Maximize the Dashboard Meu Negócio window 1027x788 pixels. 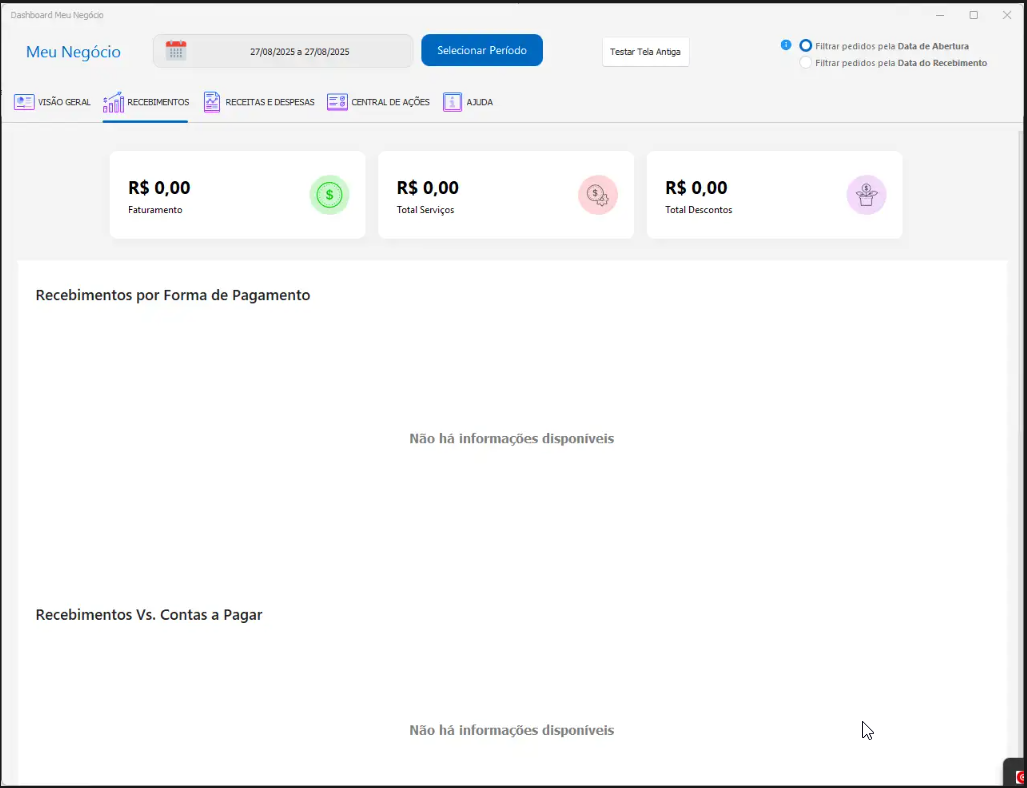point(973,15)
